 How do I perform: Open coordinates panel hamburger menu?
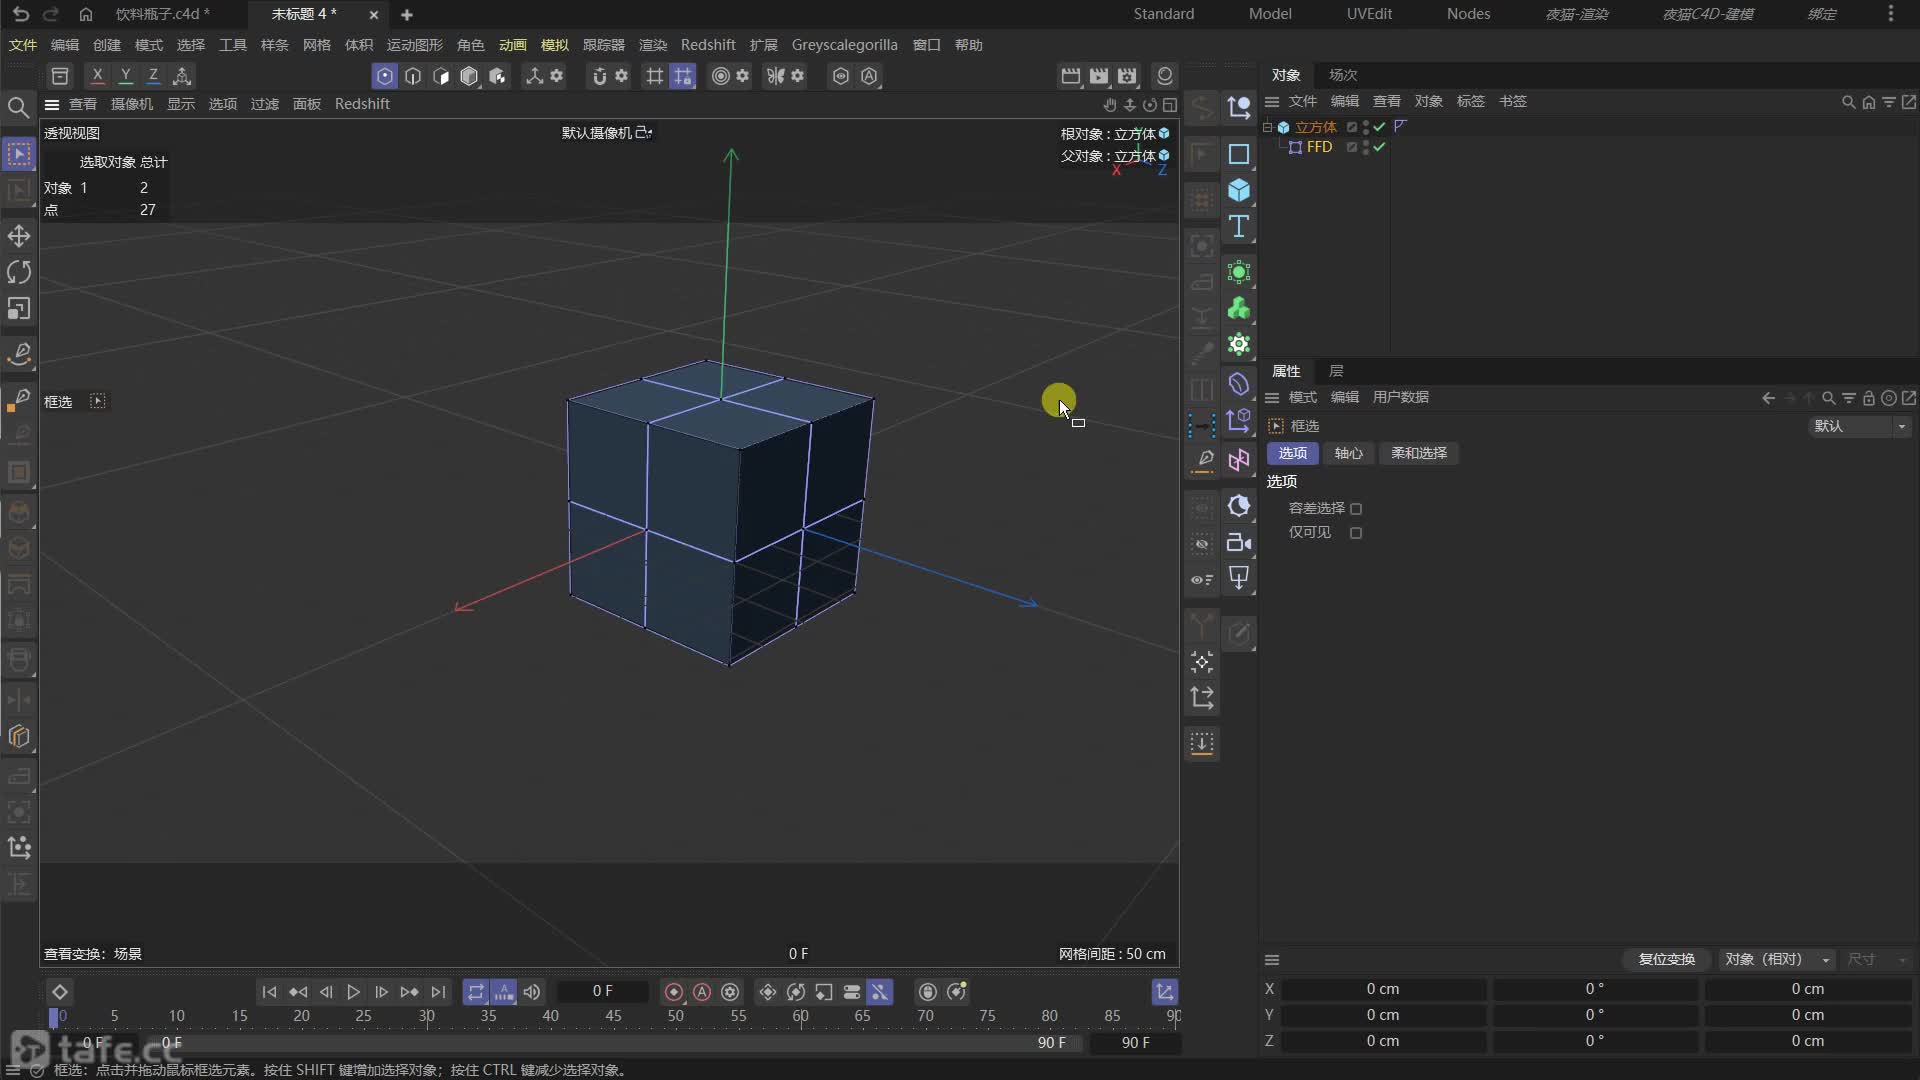tap(1272, 960)
